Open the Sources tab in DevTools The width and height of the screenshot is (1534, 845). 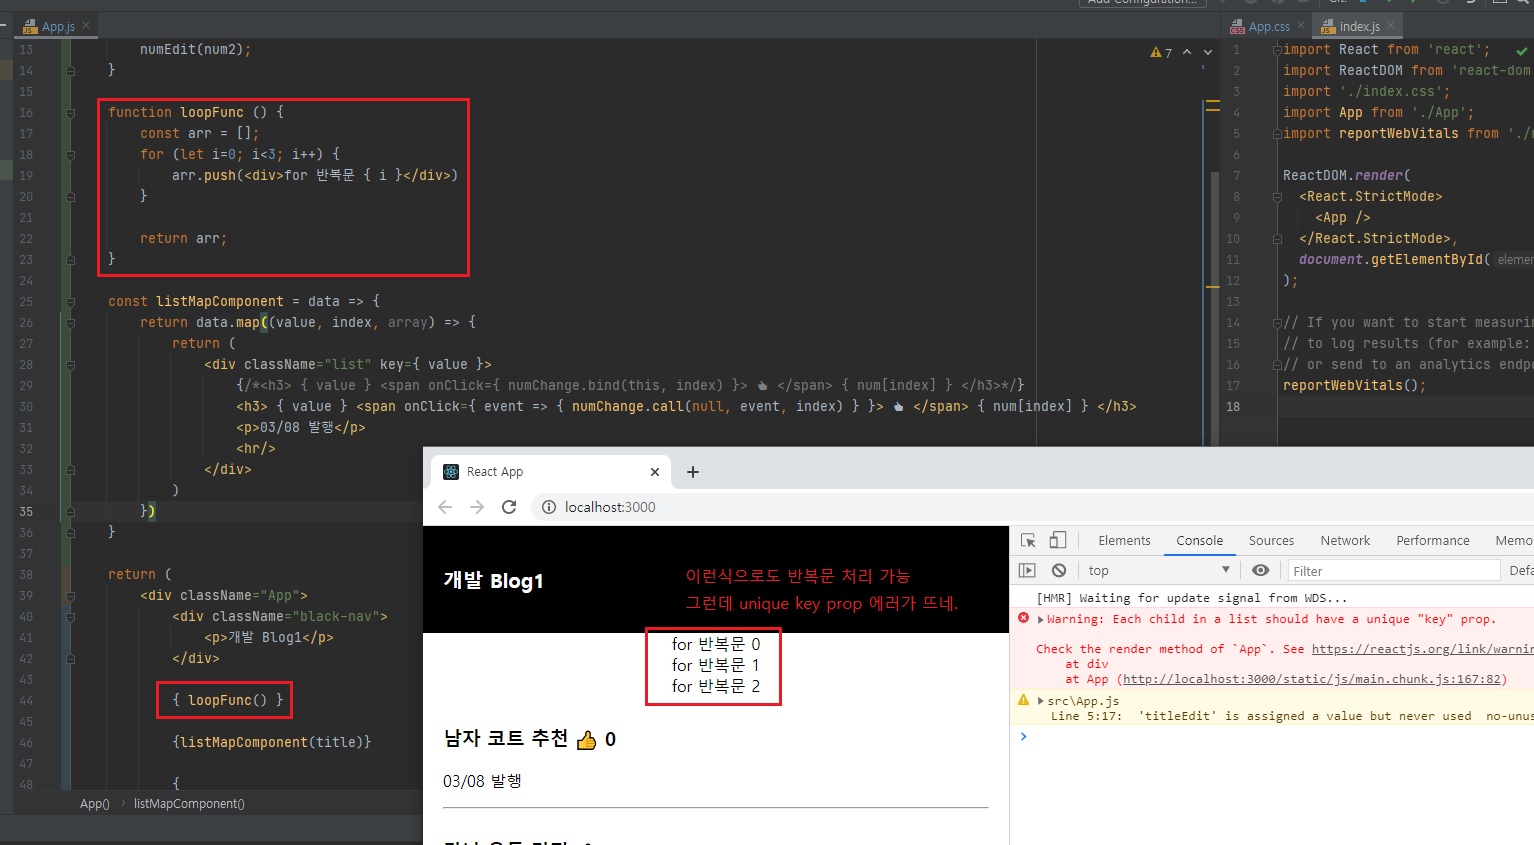tap(1271, 541)
